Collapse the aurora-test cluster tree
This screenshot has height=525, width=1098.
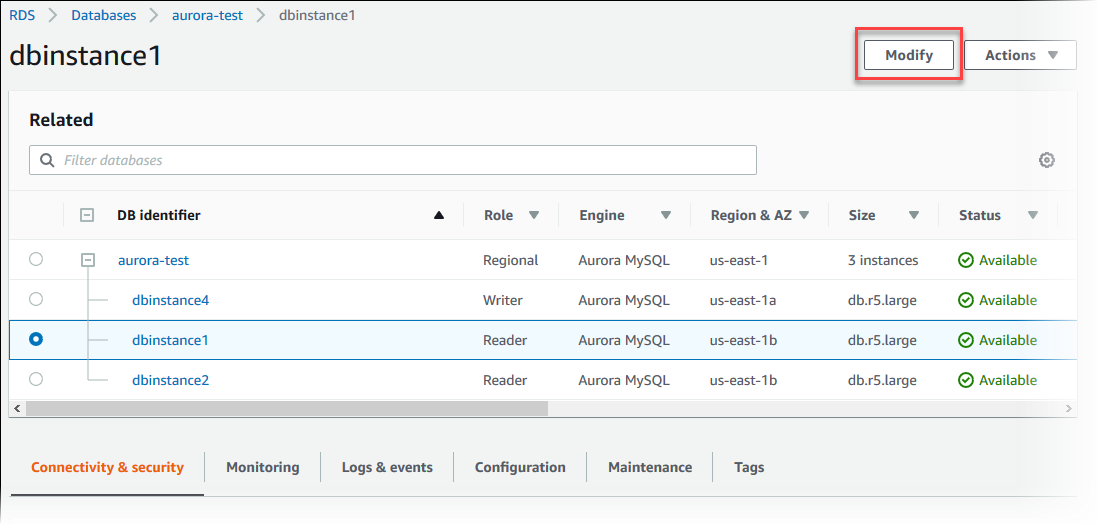coord(87,260)
